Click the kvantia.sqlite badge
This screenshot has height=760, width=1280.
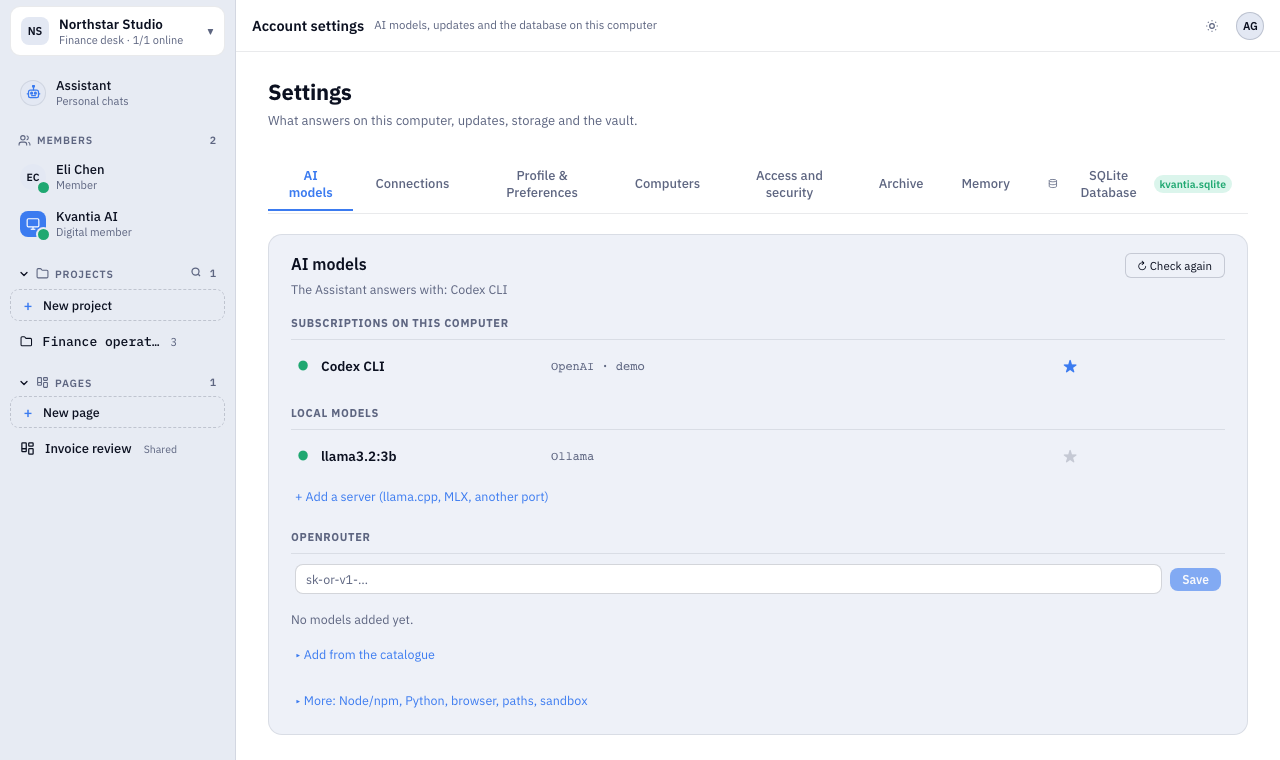point(1193,184)
